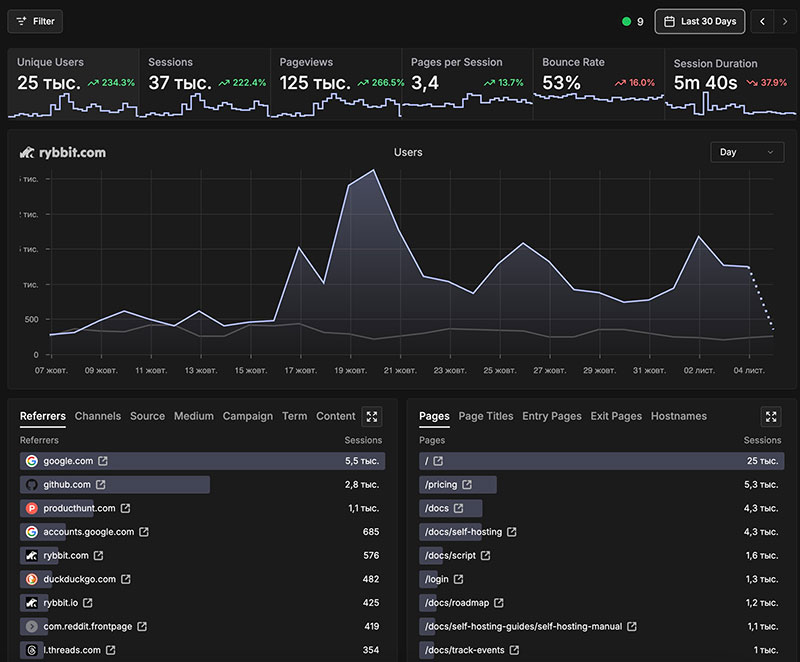Click the Product Hunt favicon icon
Screen dimensions: 800x662
coord(30,508)
